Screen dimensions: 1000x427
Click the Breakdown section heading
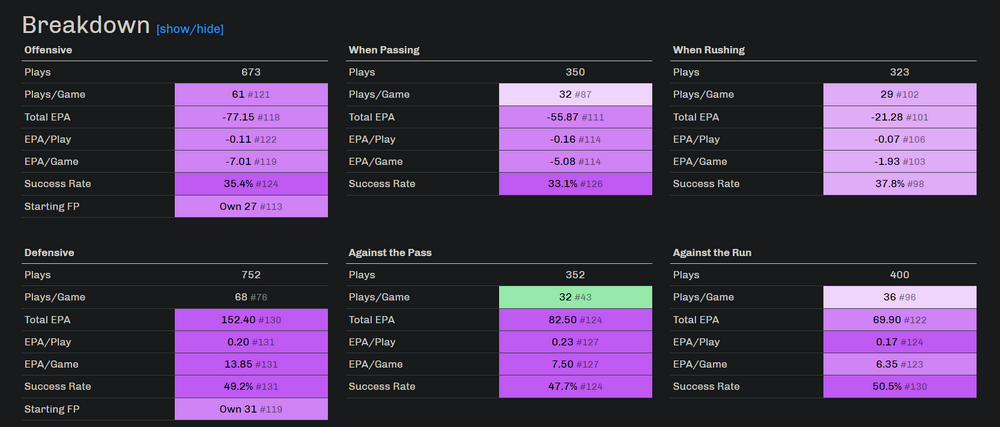pyautogui.click(x=85, y=25)
